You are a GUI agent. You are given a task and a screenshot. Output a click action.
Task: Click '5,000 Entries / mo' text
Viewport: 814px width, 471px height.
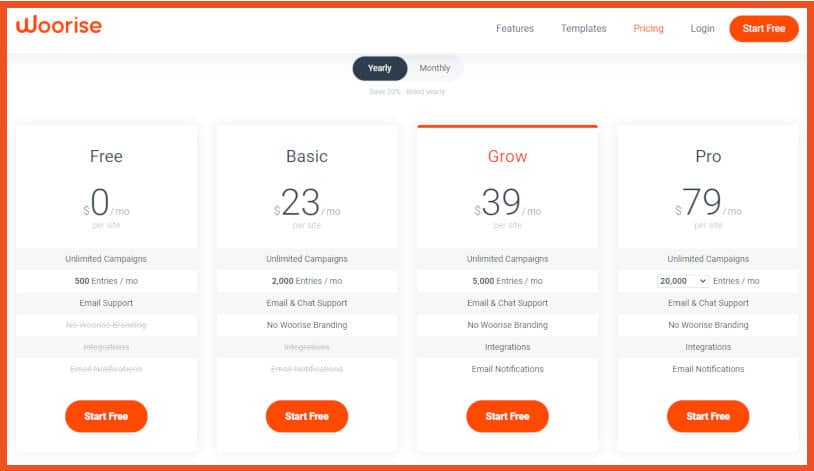click(x=507, y=281)
